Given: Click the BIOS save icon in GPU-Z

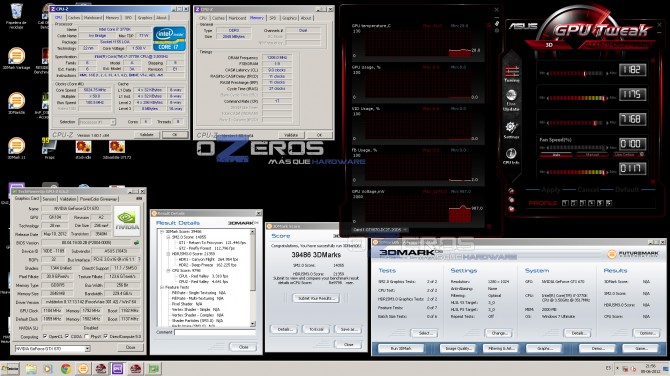Looking at the screenshot, I should (x=136, y=243).
